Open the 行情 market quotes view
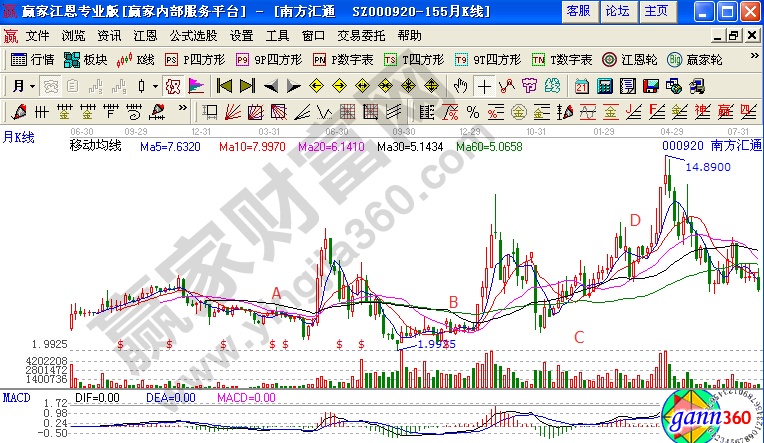This screenshot has width=764, height=443. click(32, 60)
